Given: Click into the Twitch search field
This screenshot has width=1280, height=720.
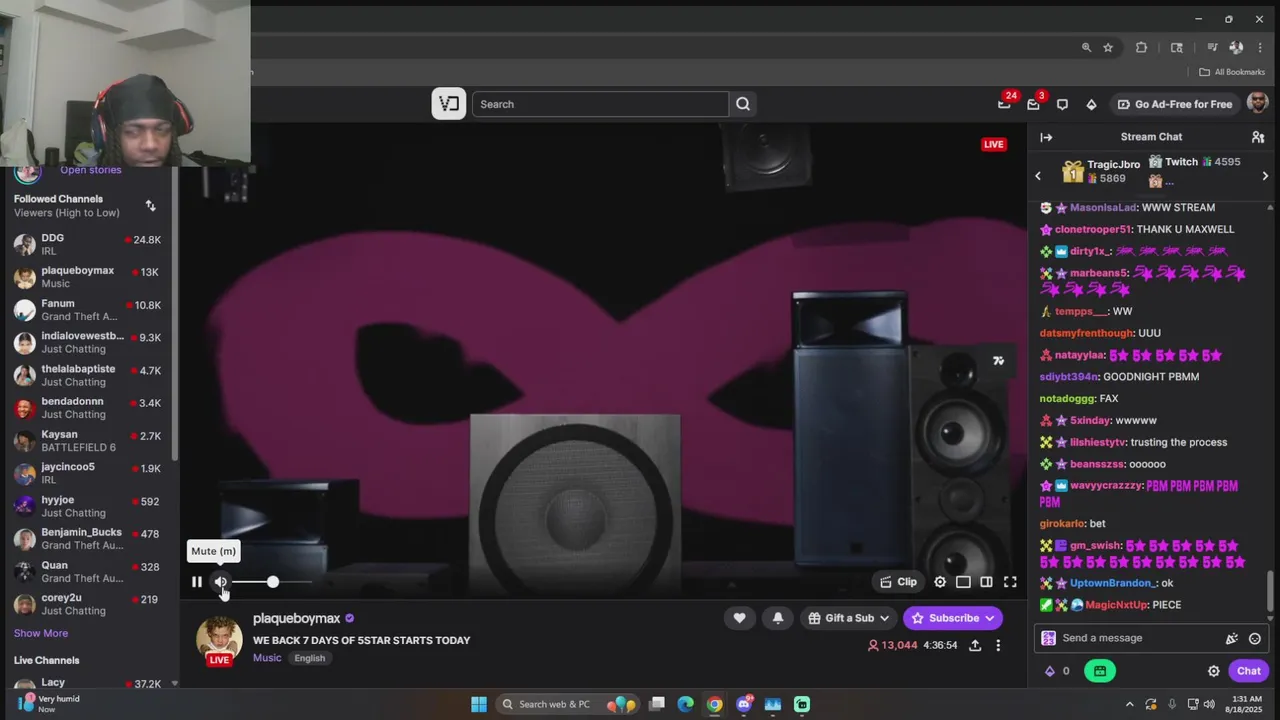Looking at the screenshot, I should [600, 104].
